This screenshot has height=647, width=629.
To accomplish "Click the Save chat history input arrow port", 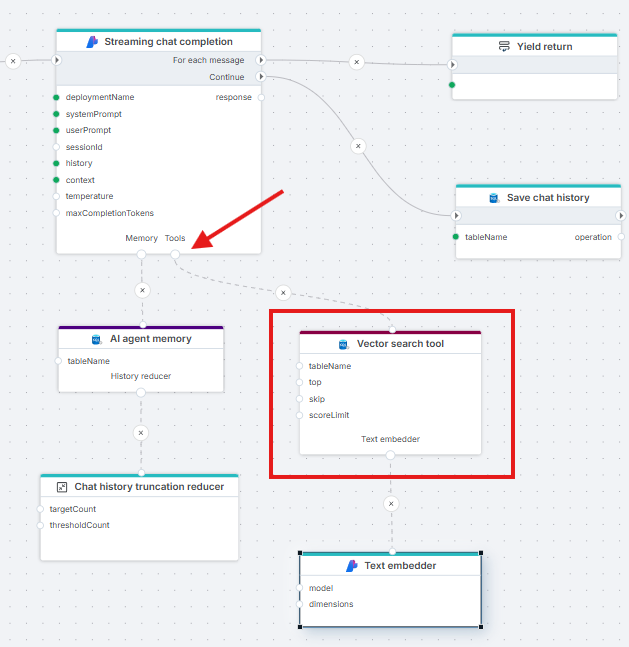I will 456,215.
